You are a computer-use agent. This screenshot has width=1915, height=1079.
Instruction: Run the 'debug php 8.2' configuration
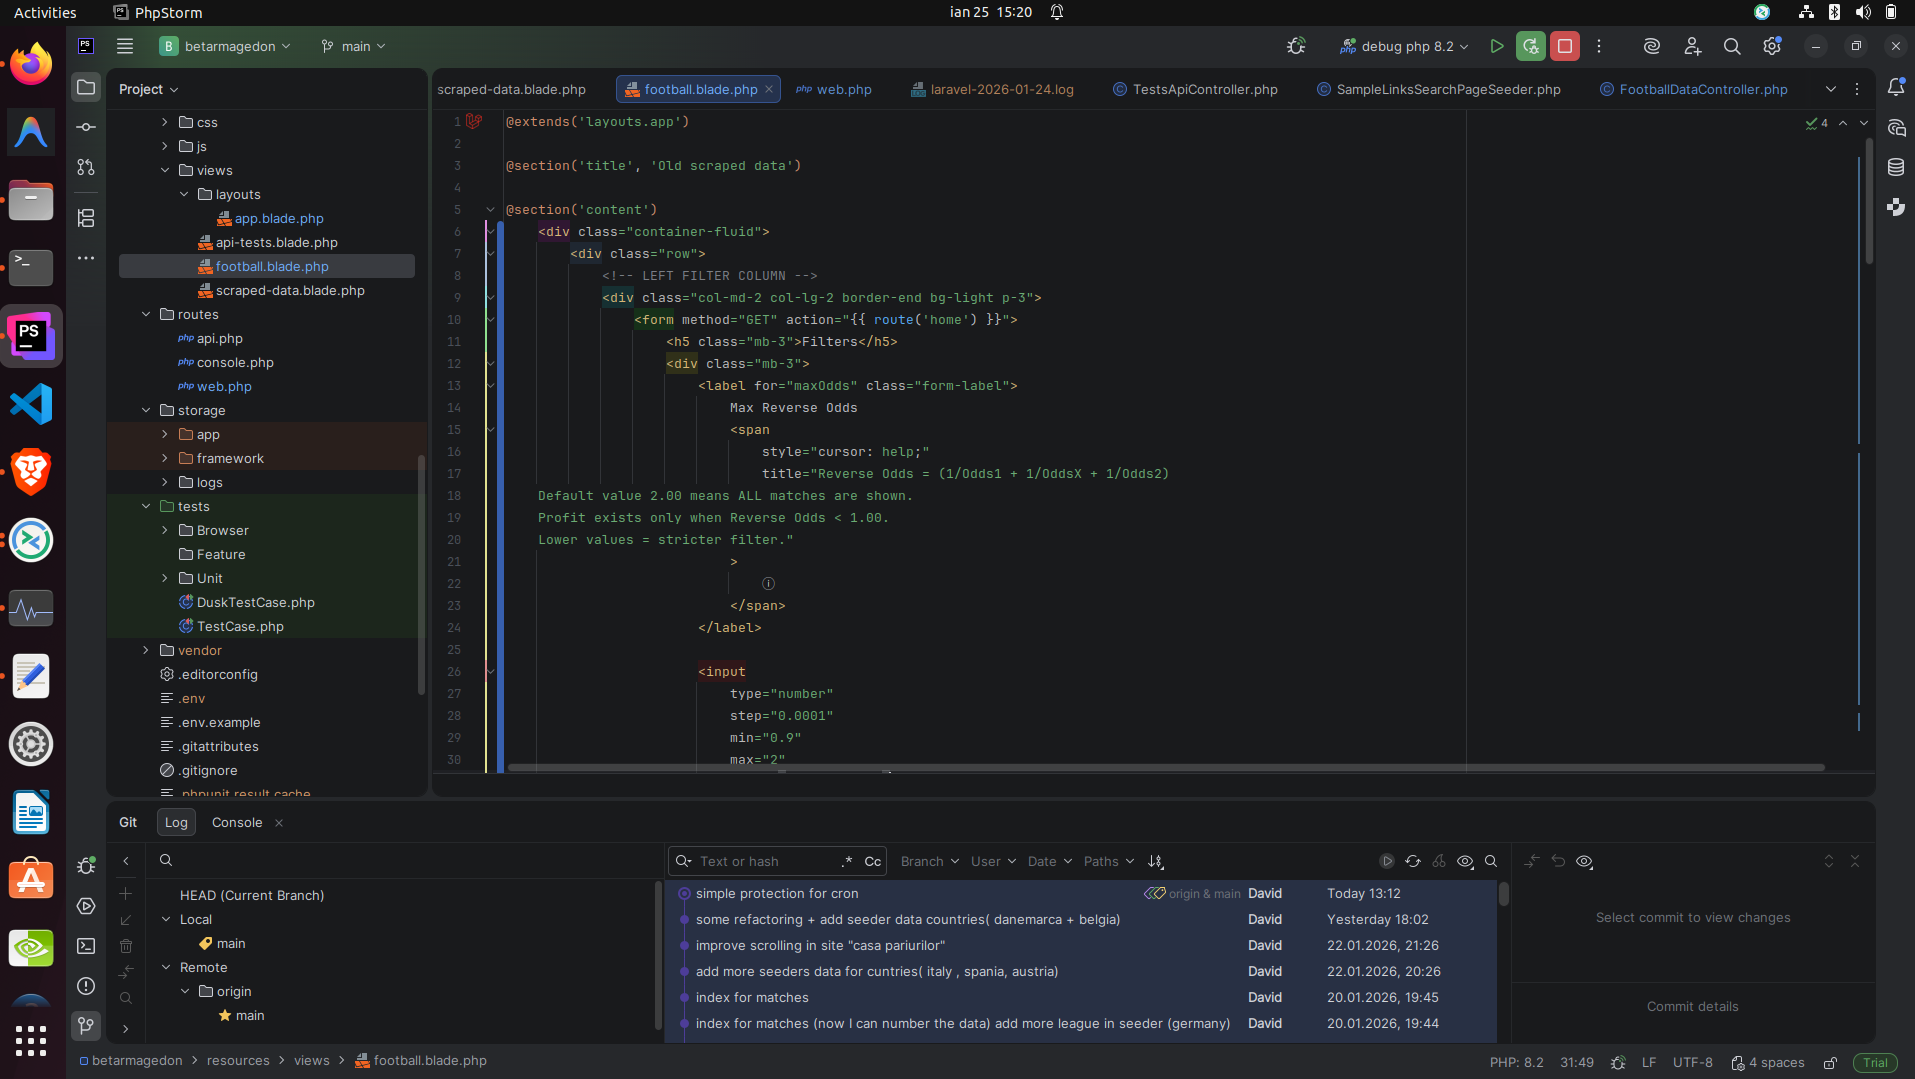(1497, 46)
